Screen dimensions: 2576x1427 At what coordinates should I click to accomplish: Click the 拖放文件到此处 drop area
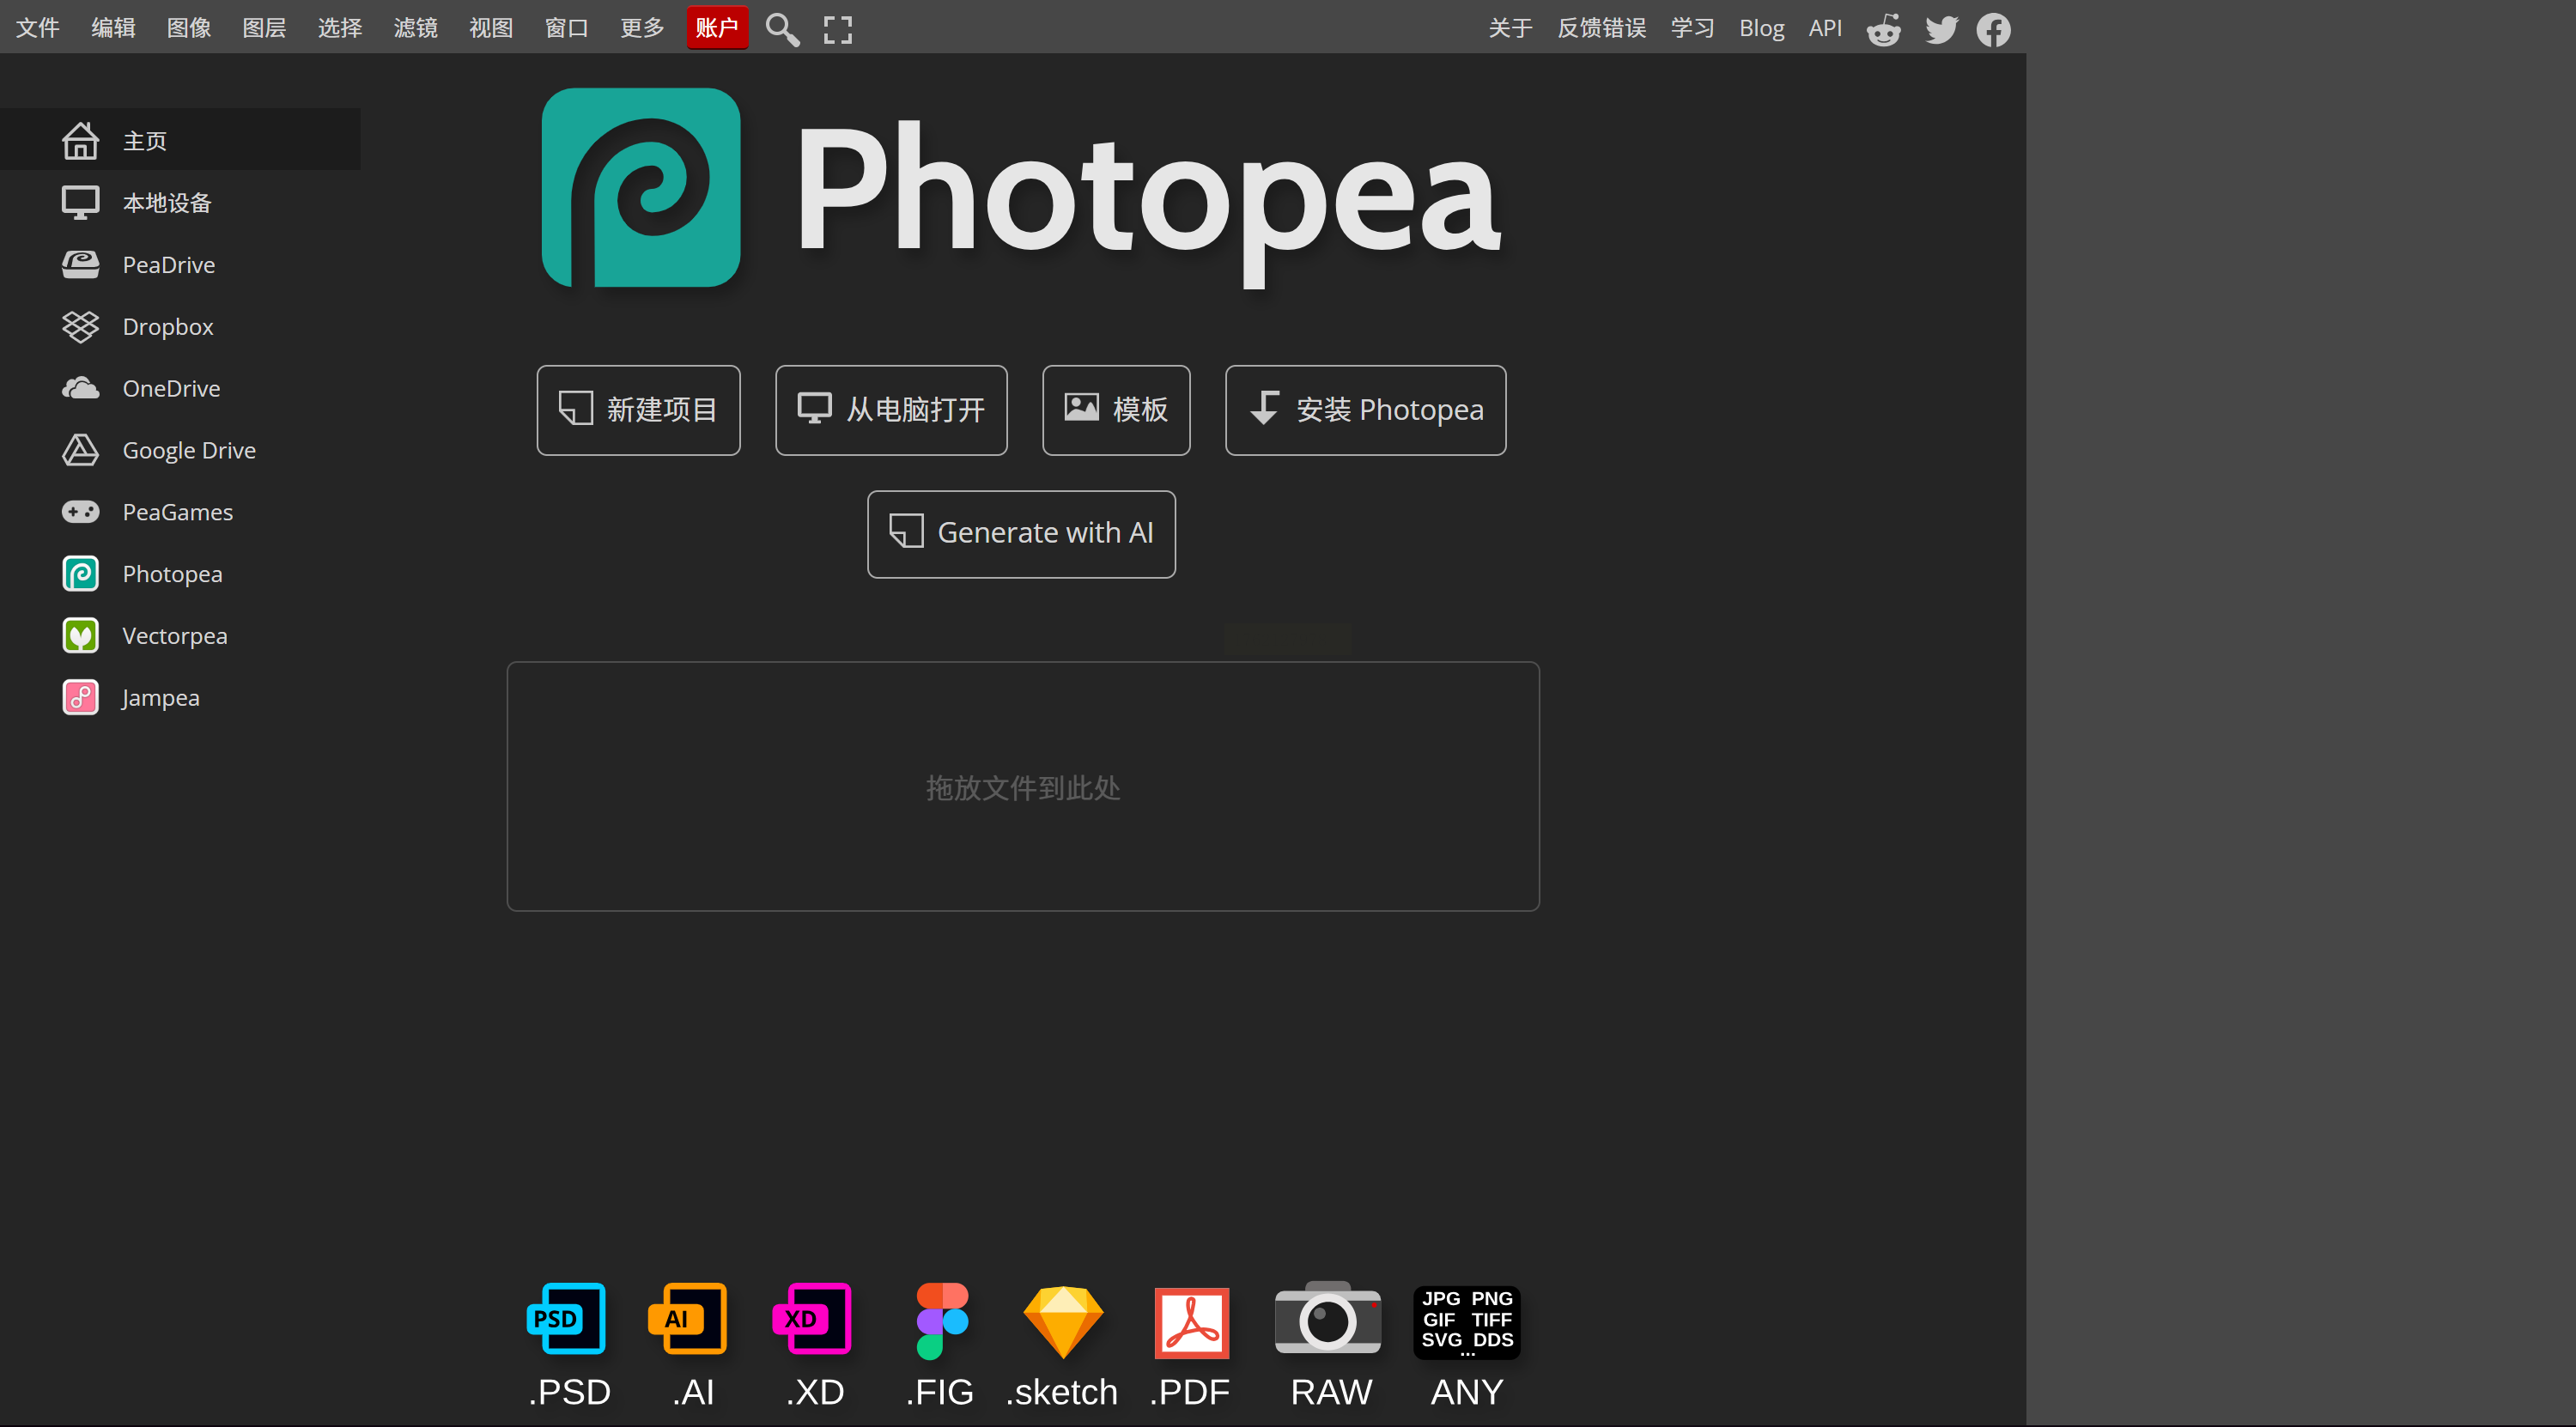click(1022, 786)
